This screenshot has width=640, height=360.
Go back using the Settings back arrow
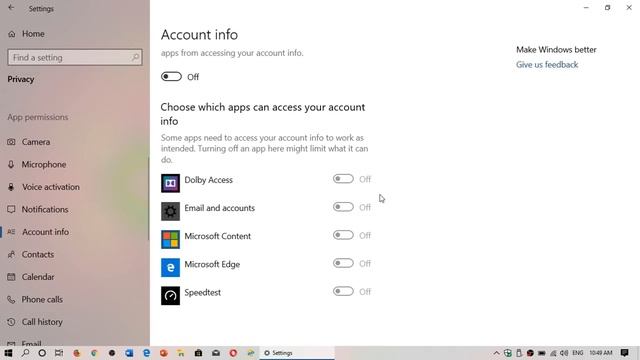(x=11, y=8)
